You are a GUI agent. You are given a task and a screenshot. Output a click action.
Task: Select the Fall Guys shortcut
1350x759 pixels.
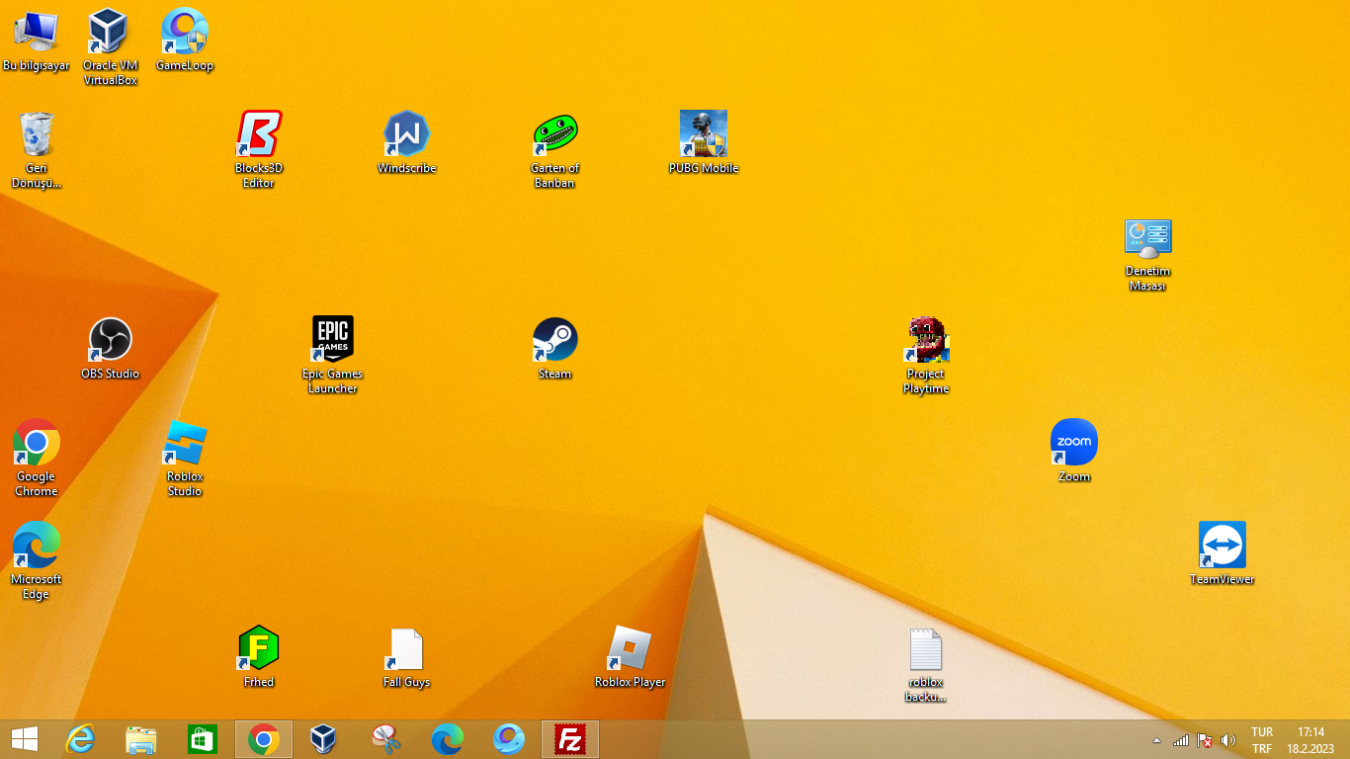point(407,657)
